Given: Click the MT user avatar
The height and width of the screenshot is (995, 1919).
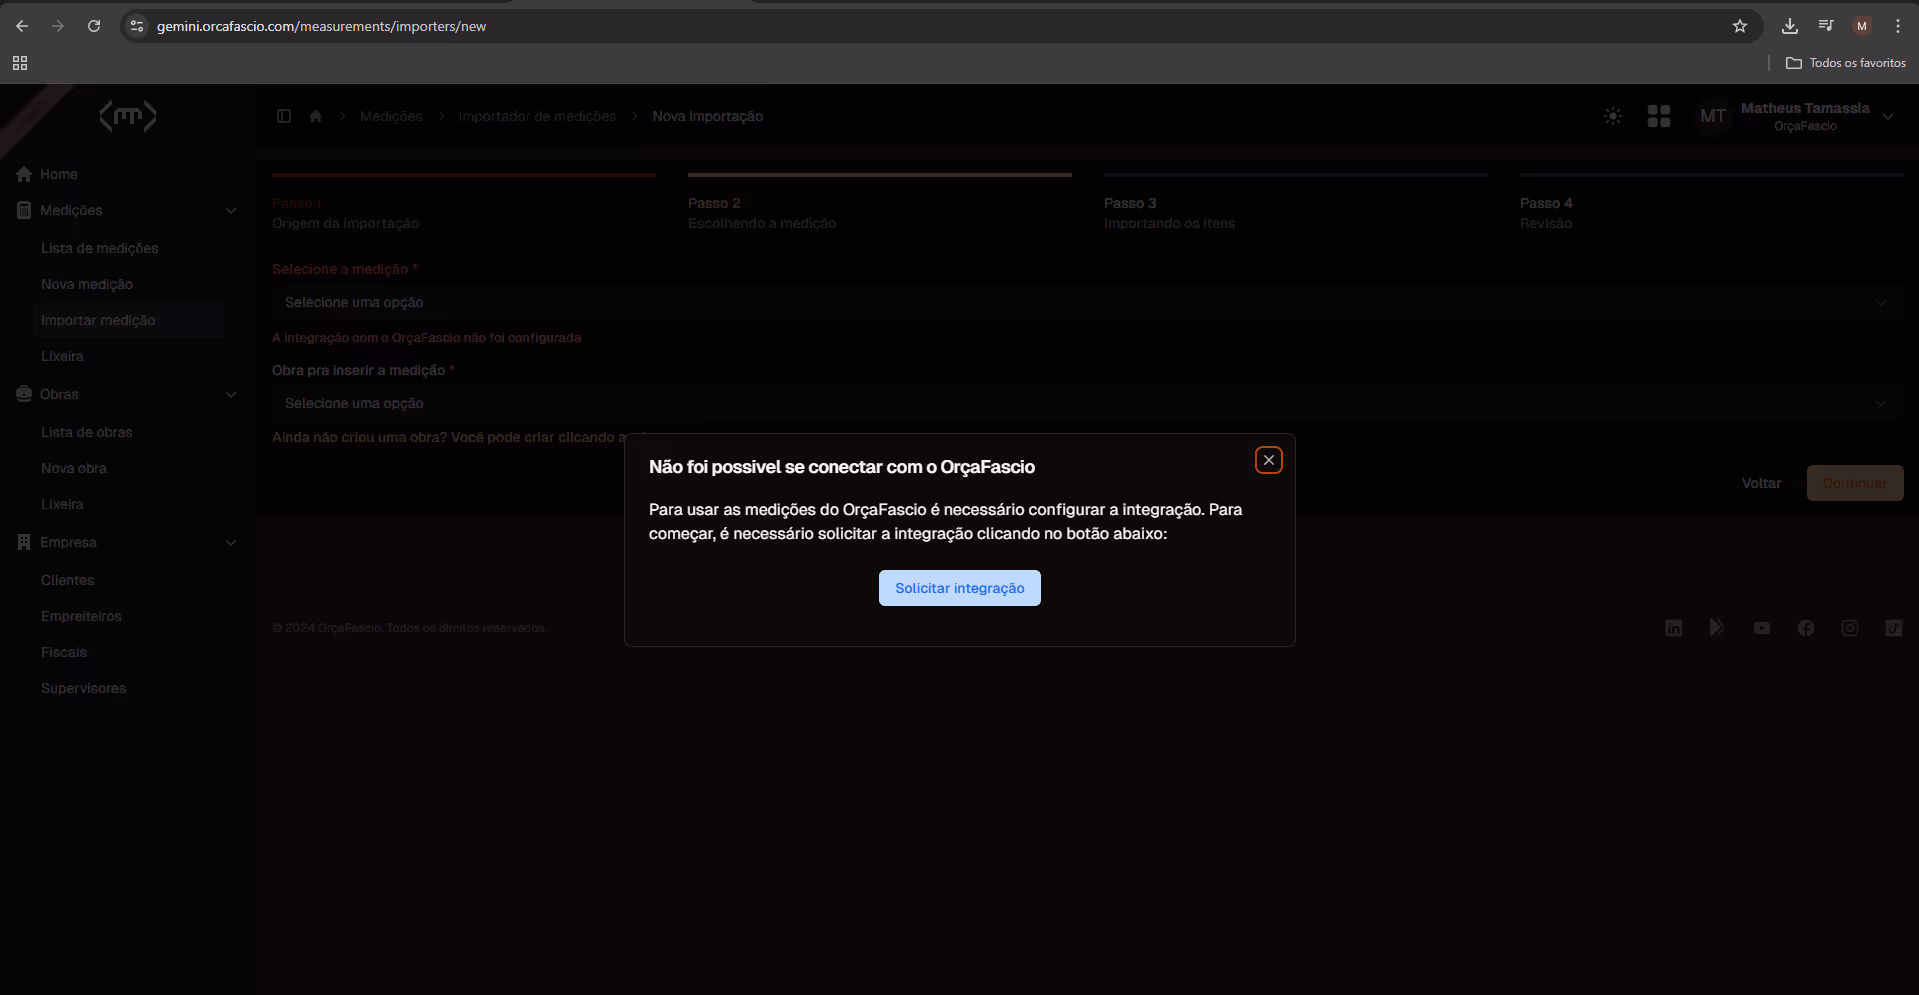Looking at the screenshot, I should click(x=1713, y=116).
